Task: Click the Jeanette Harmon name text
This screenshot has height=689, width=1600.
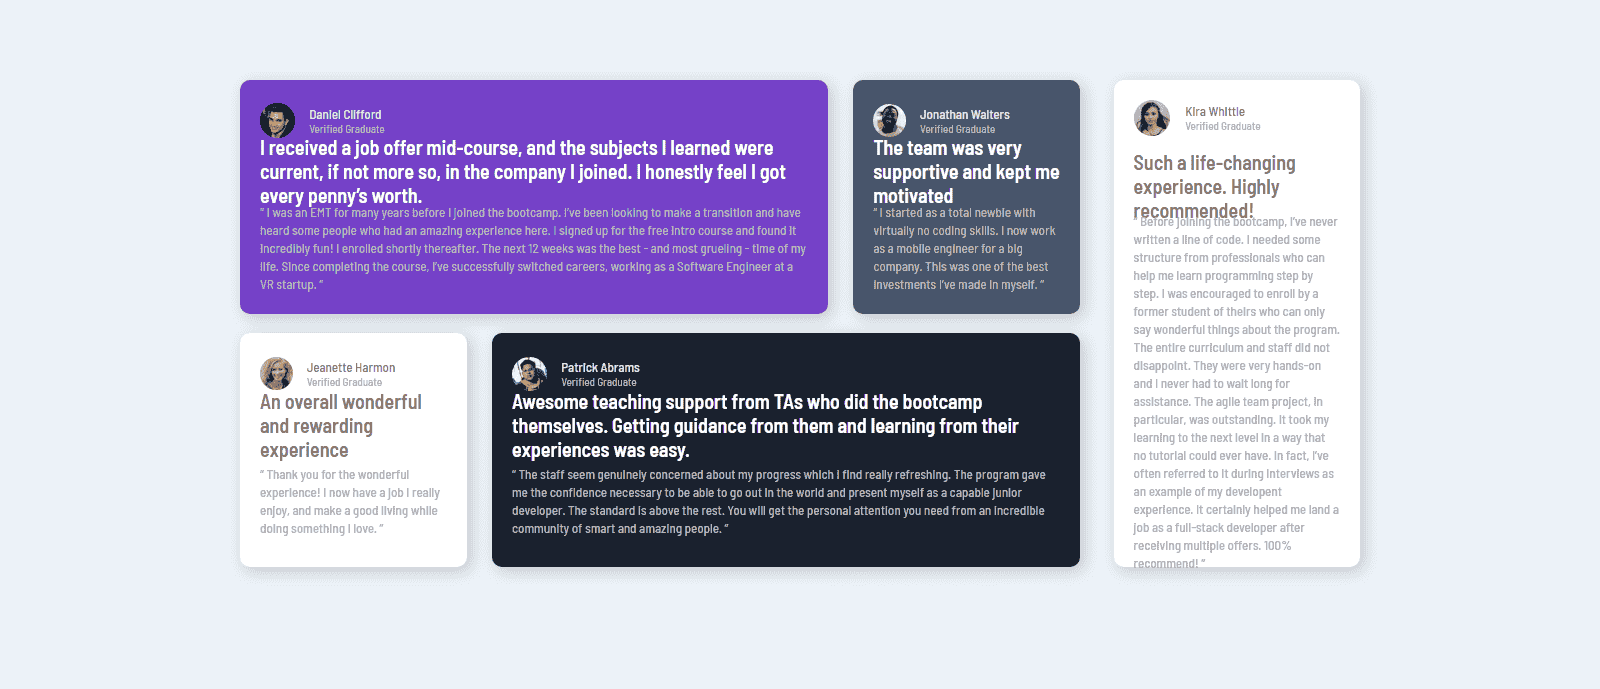Action: click(x=350, y=368)
